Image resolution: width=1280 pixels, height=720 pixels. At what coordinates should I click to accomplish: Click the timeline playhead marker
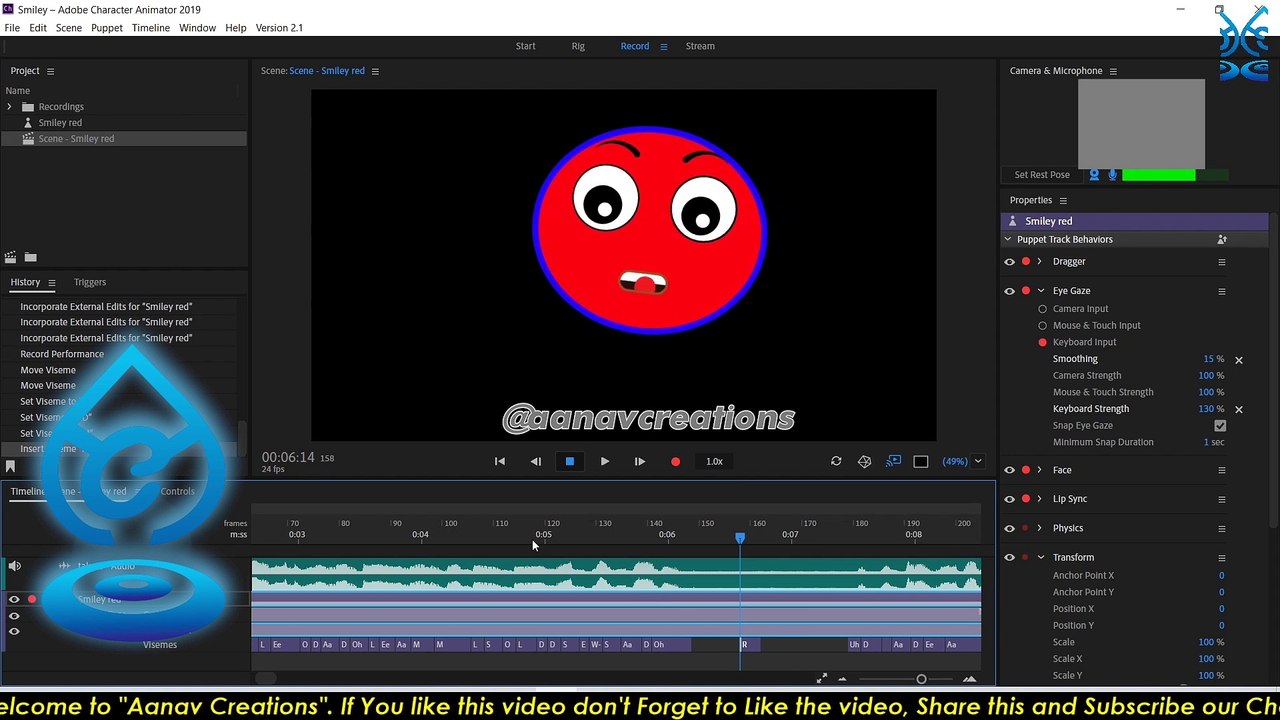tap(740, 538)
